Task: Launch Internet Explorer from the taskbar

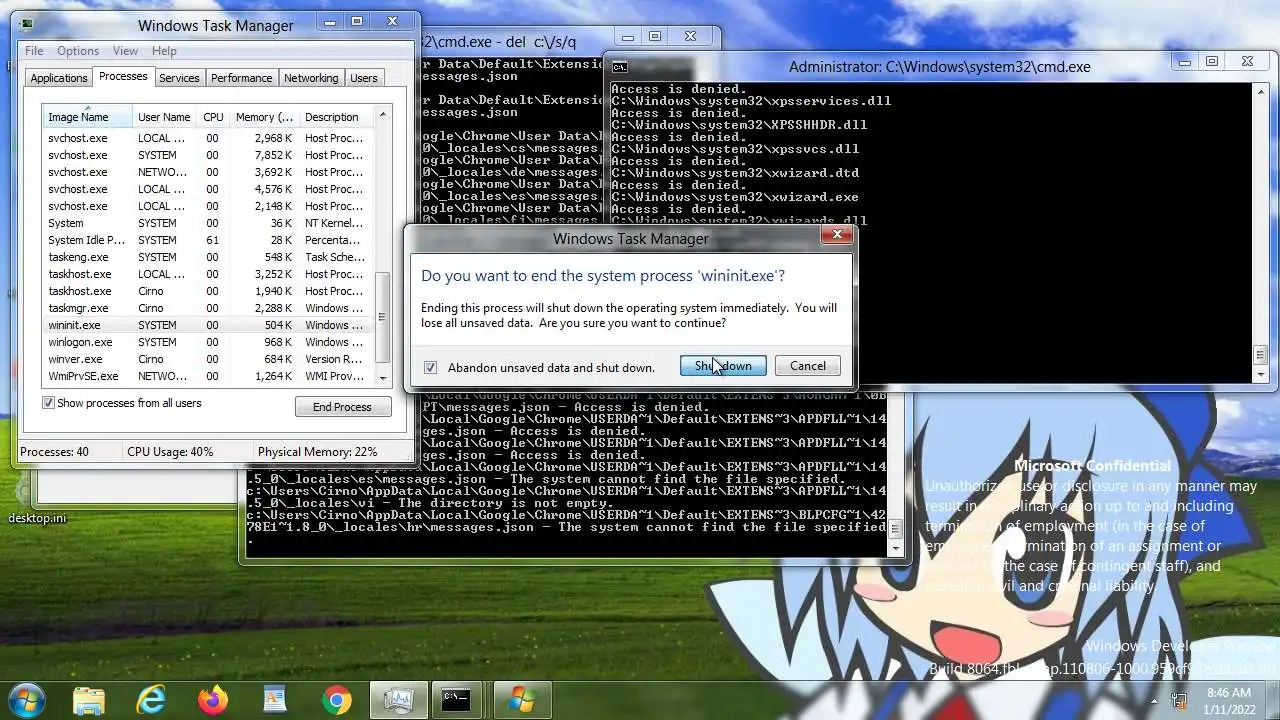Action: (x=151, y=699)
